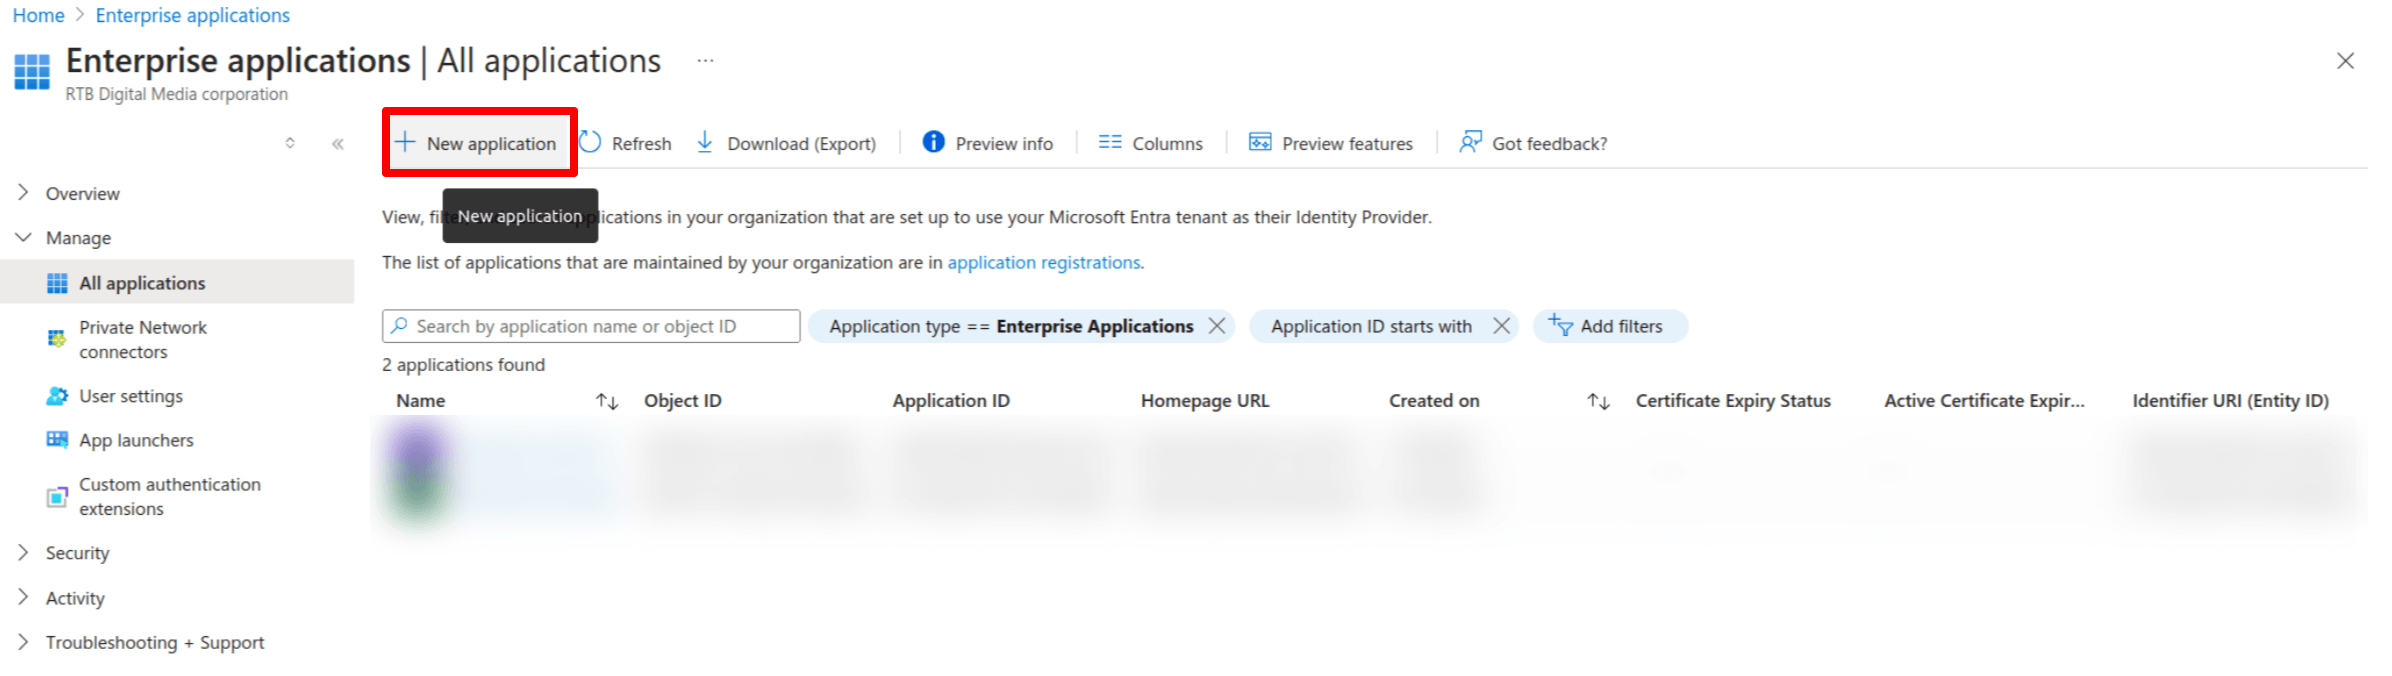Click the Columns list icon

[1110, 142]
